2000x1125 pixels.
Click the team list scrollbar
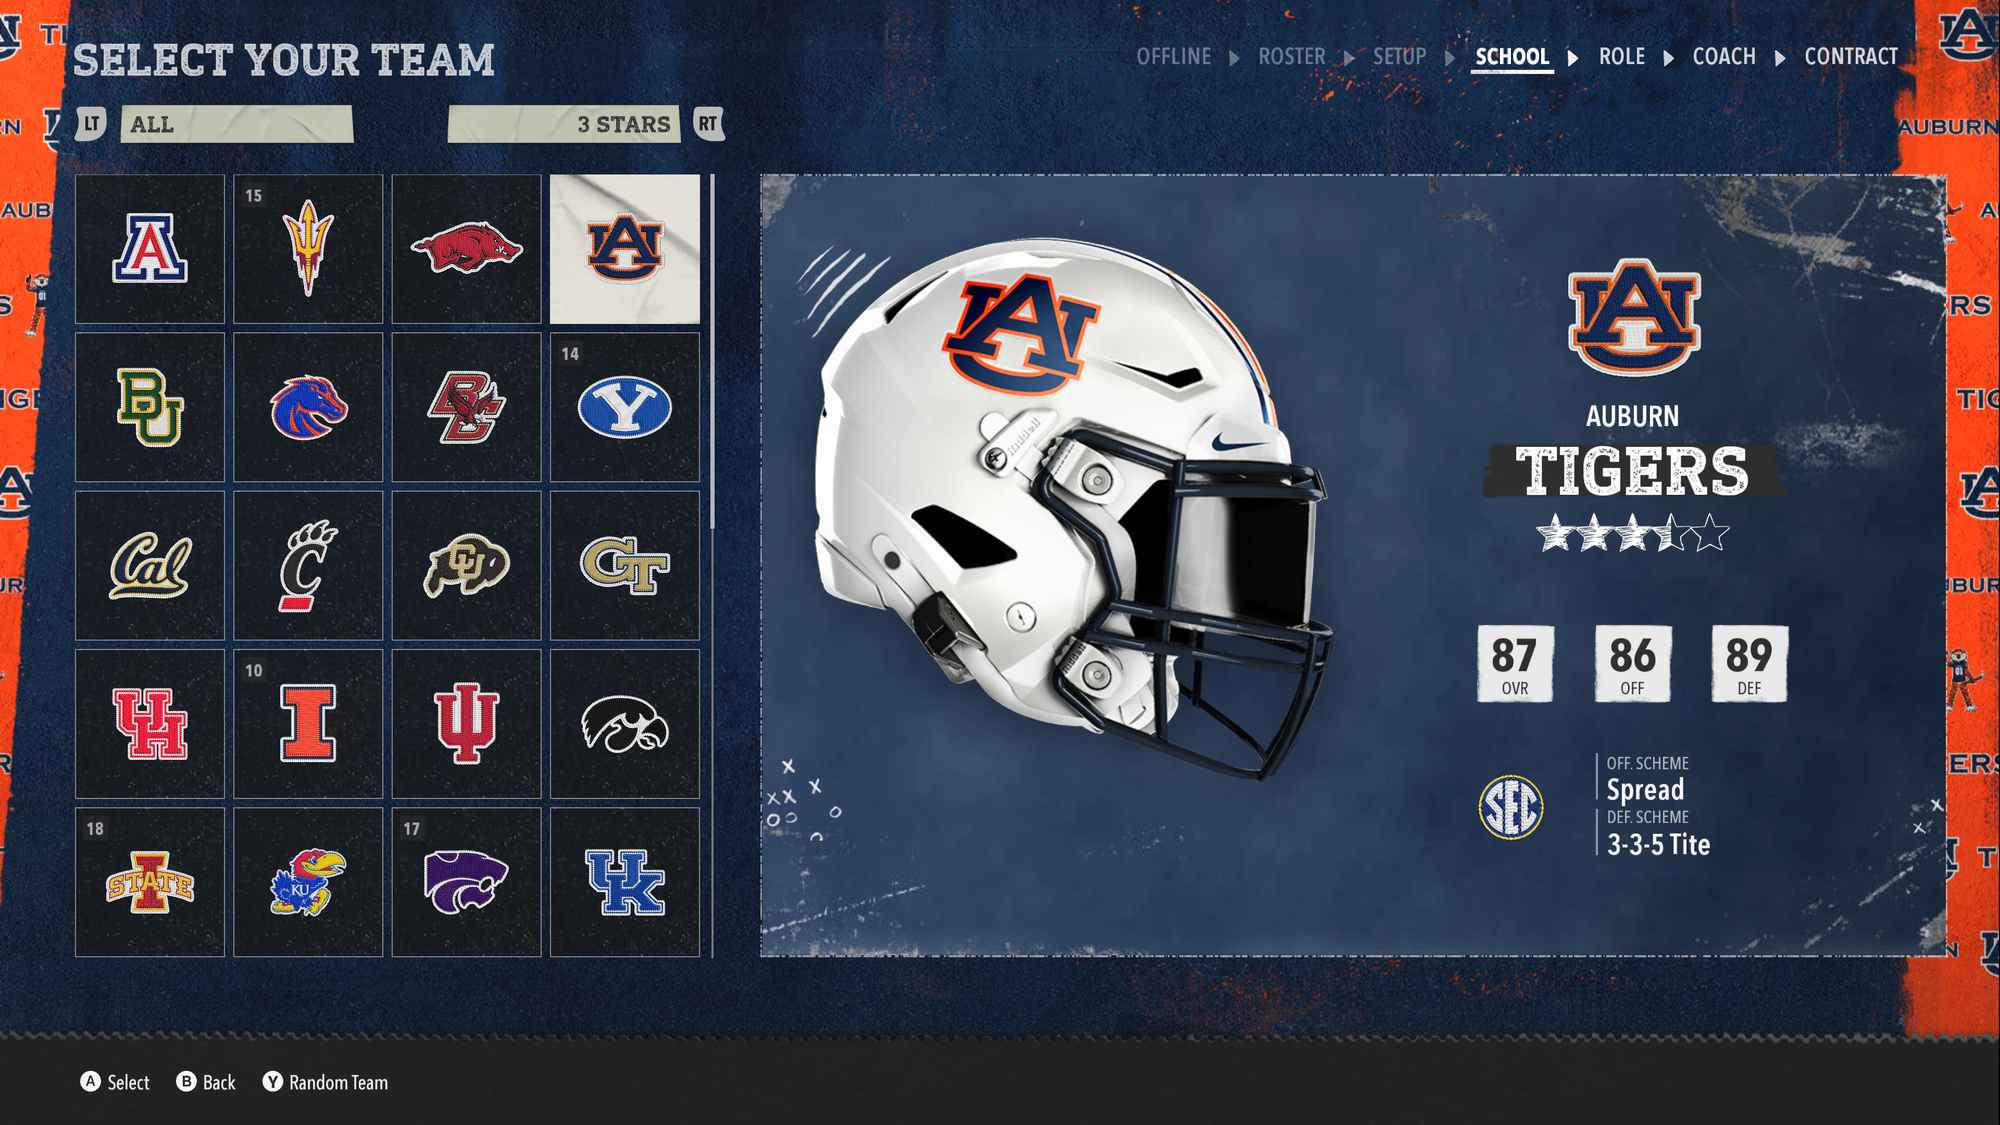(x=712, y=352)
